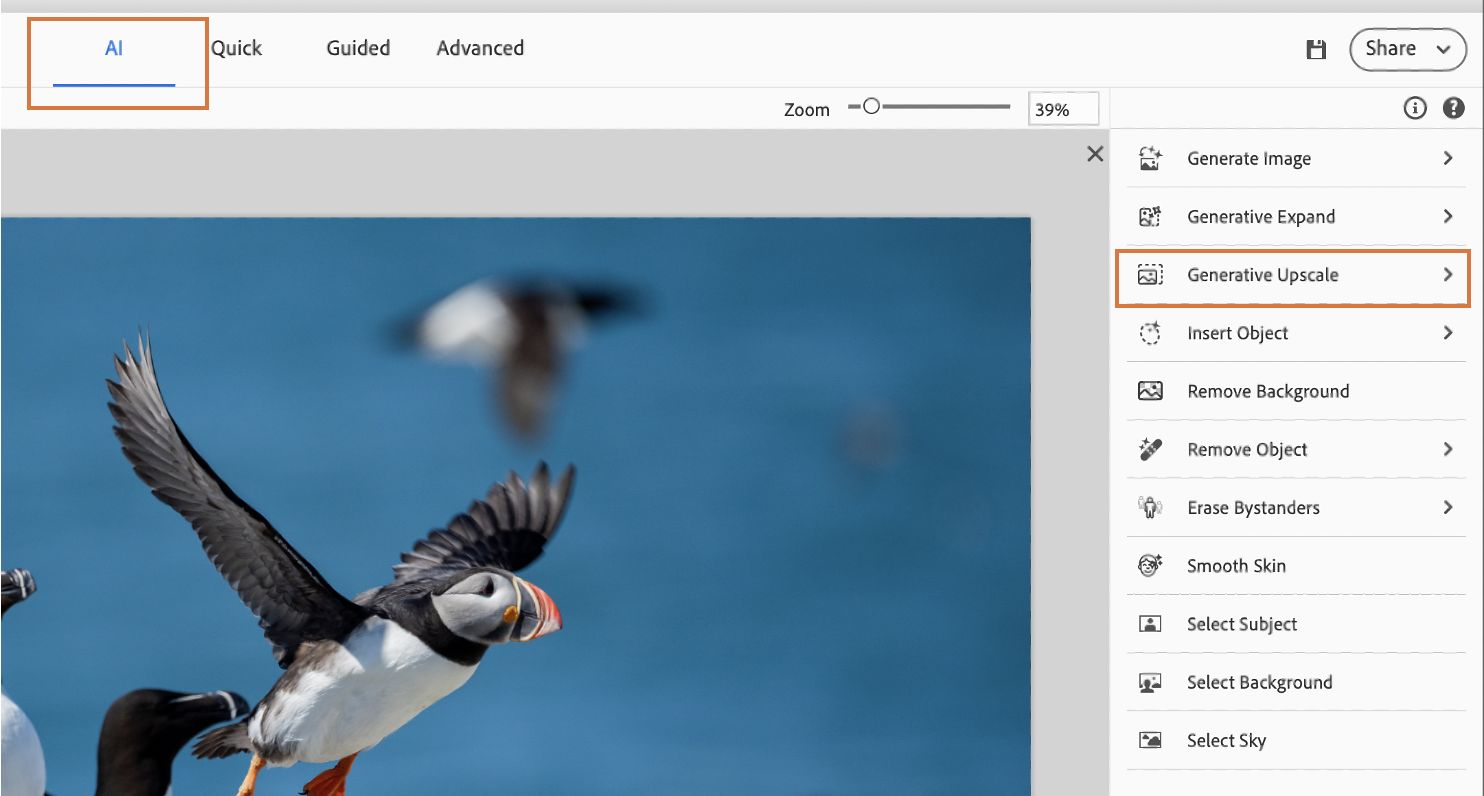Click the Erase Bystanders icon

point(1150,507)
